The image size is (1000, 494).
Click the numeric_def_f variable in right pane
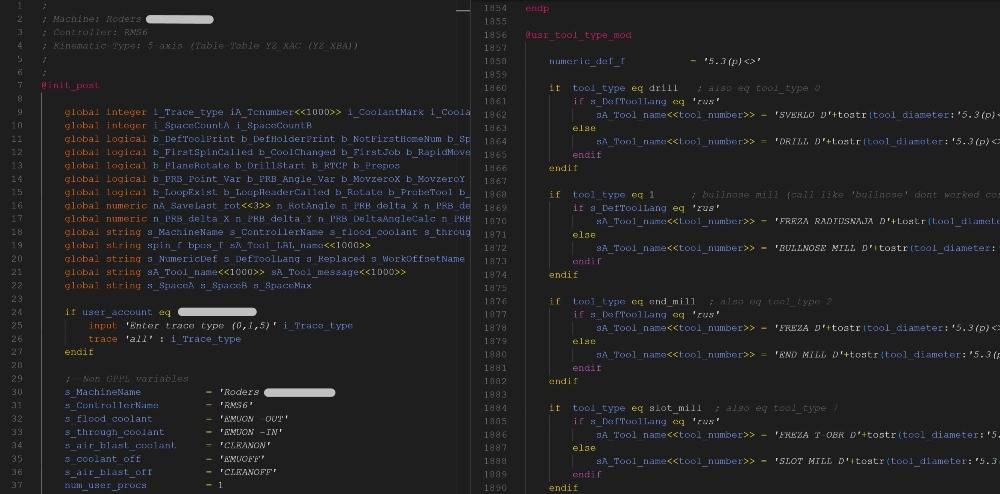[x=586, y=61]
